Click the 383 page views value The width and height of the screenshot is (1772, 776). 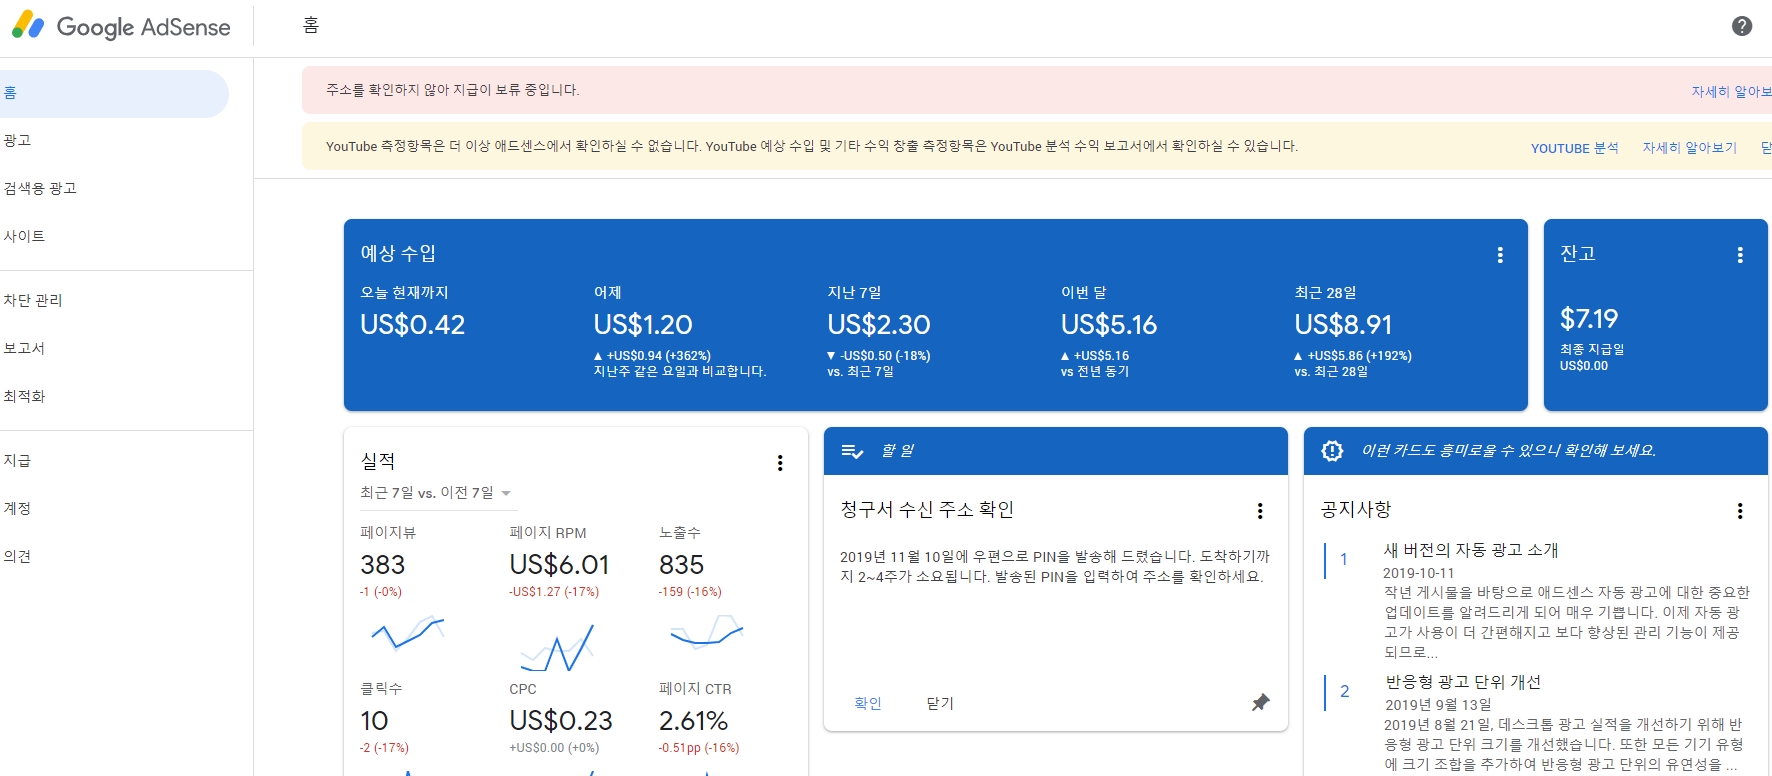pyautogui.click(x=383, y=565)
